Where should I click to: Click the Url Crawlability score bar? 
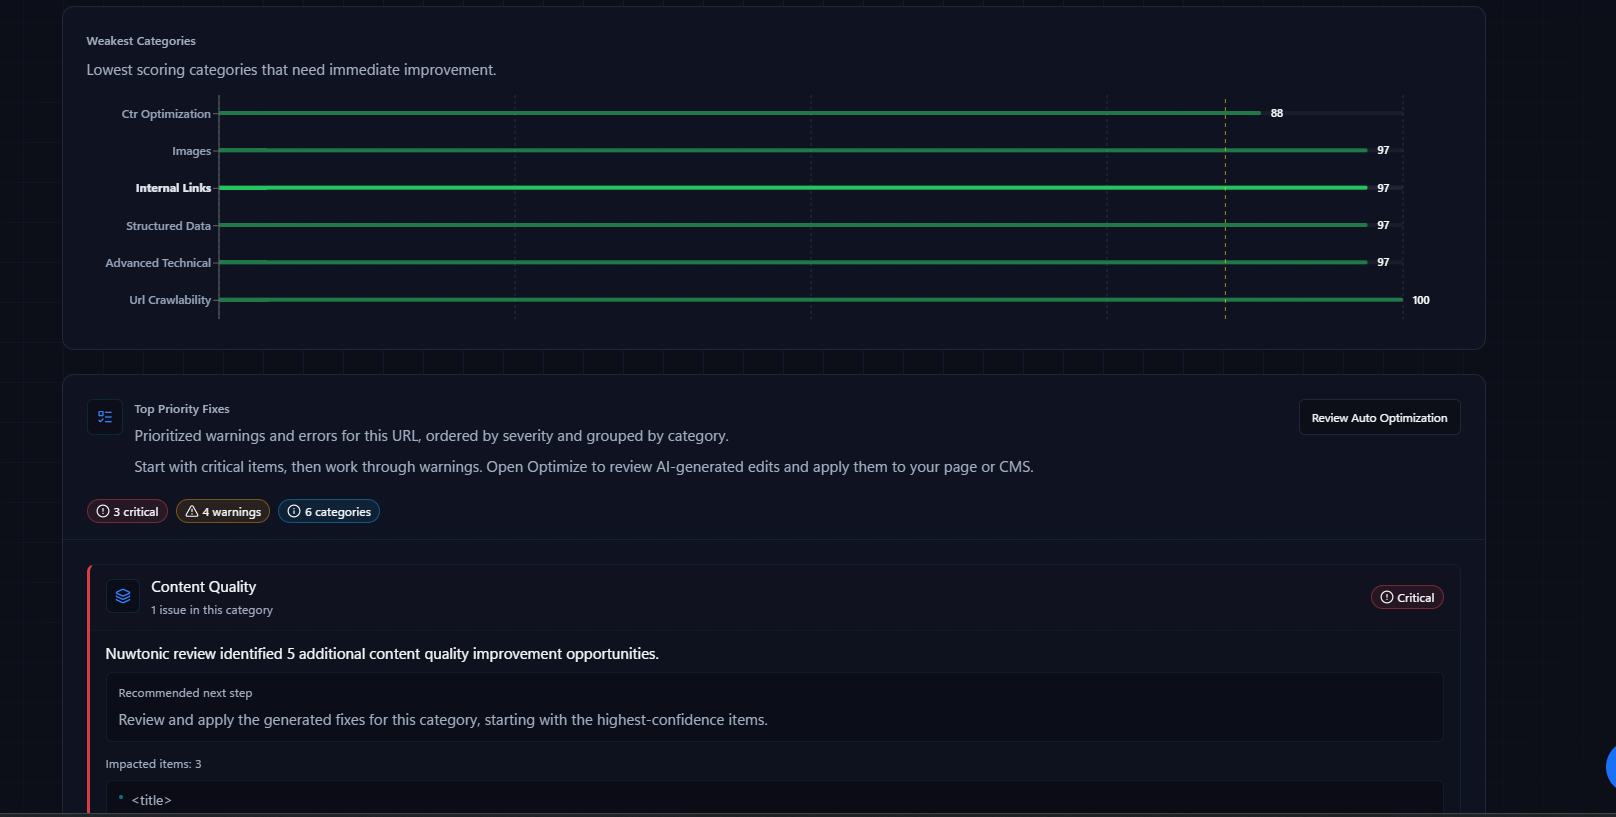pos(811,300)
